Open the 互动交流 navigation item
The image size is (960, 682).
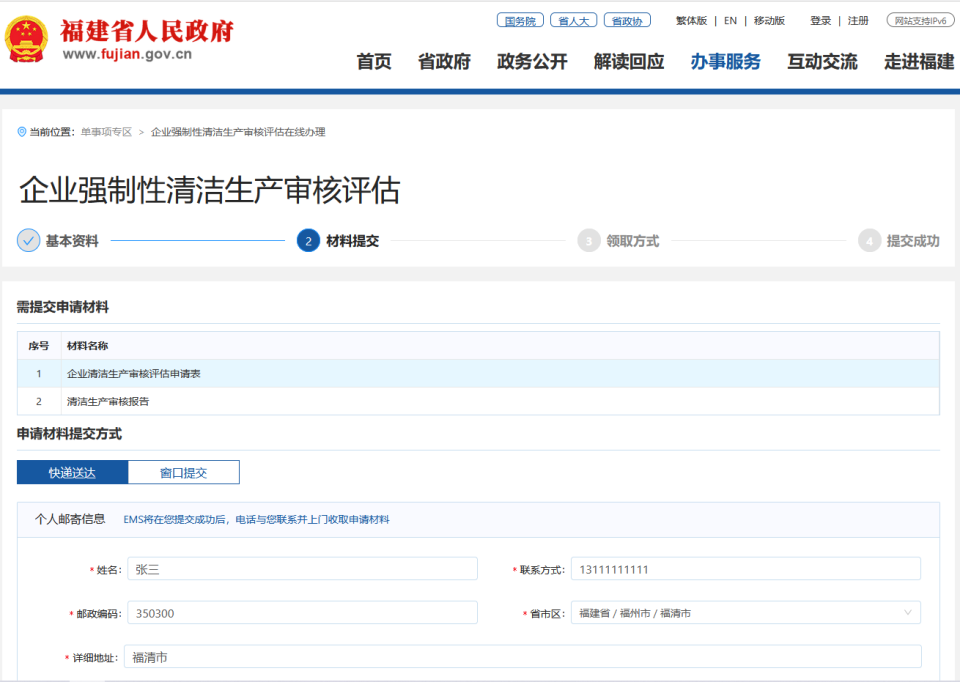(822, 62)
